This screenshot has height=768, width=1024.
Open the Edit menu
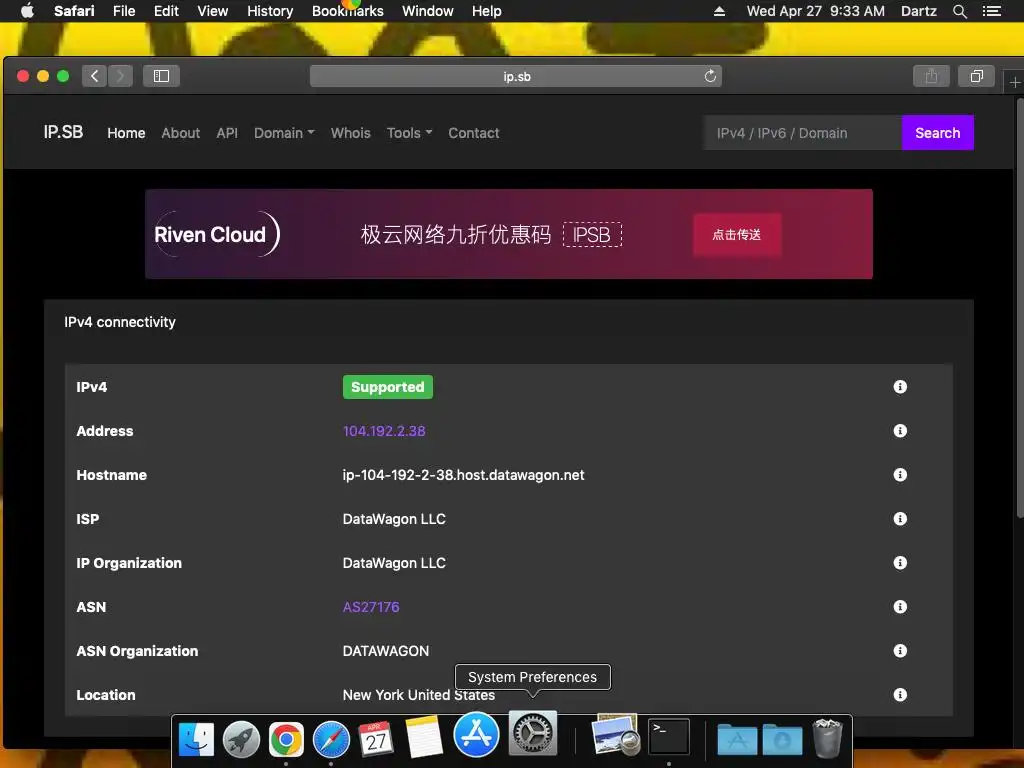pyautogui.click(x=166, y=11)
